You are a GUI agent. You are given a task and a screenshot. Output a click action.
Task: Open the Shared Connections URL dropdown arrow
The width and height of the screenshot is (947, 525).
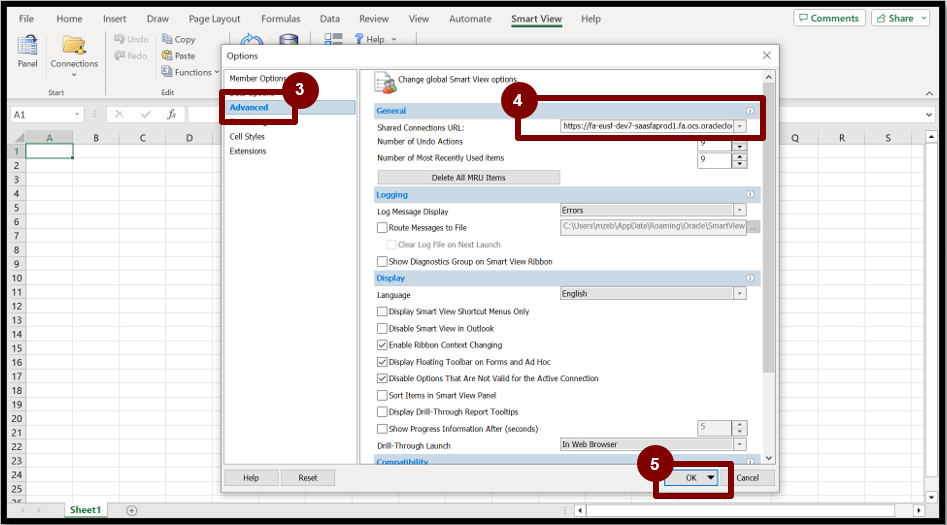(740, 126)
